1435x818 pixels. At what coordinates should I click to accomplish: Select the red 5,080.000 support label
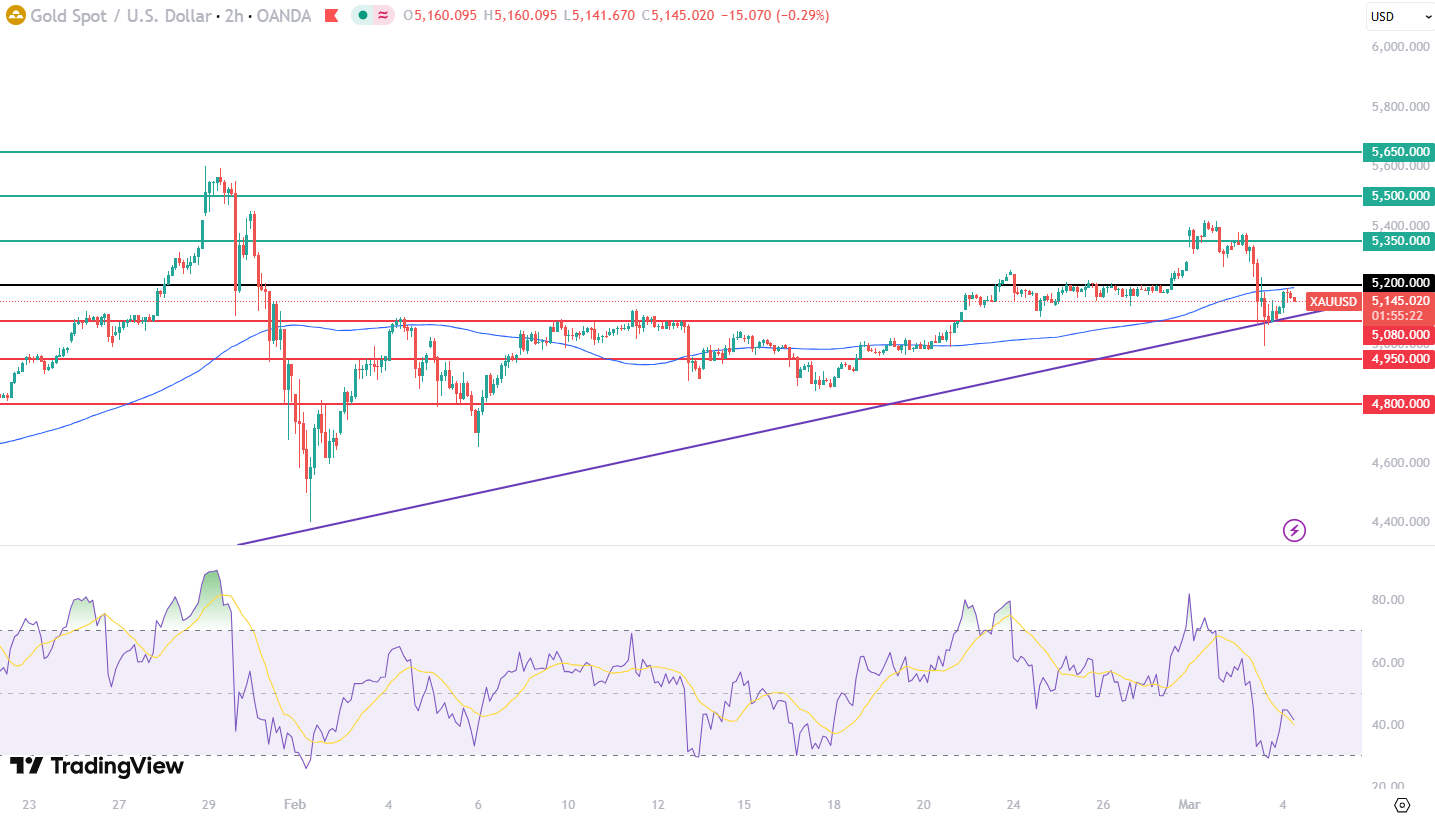[x=1398, y=335]
